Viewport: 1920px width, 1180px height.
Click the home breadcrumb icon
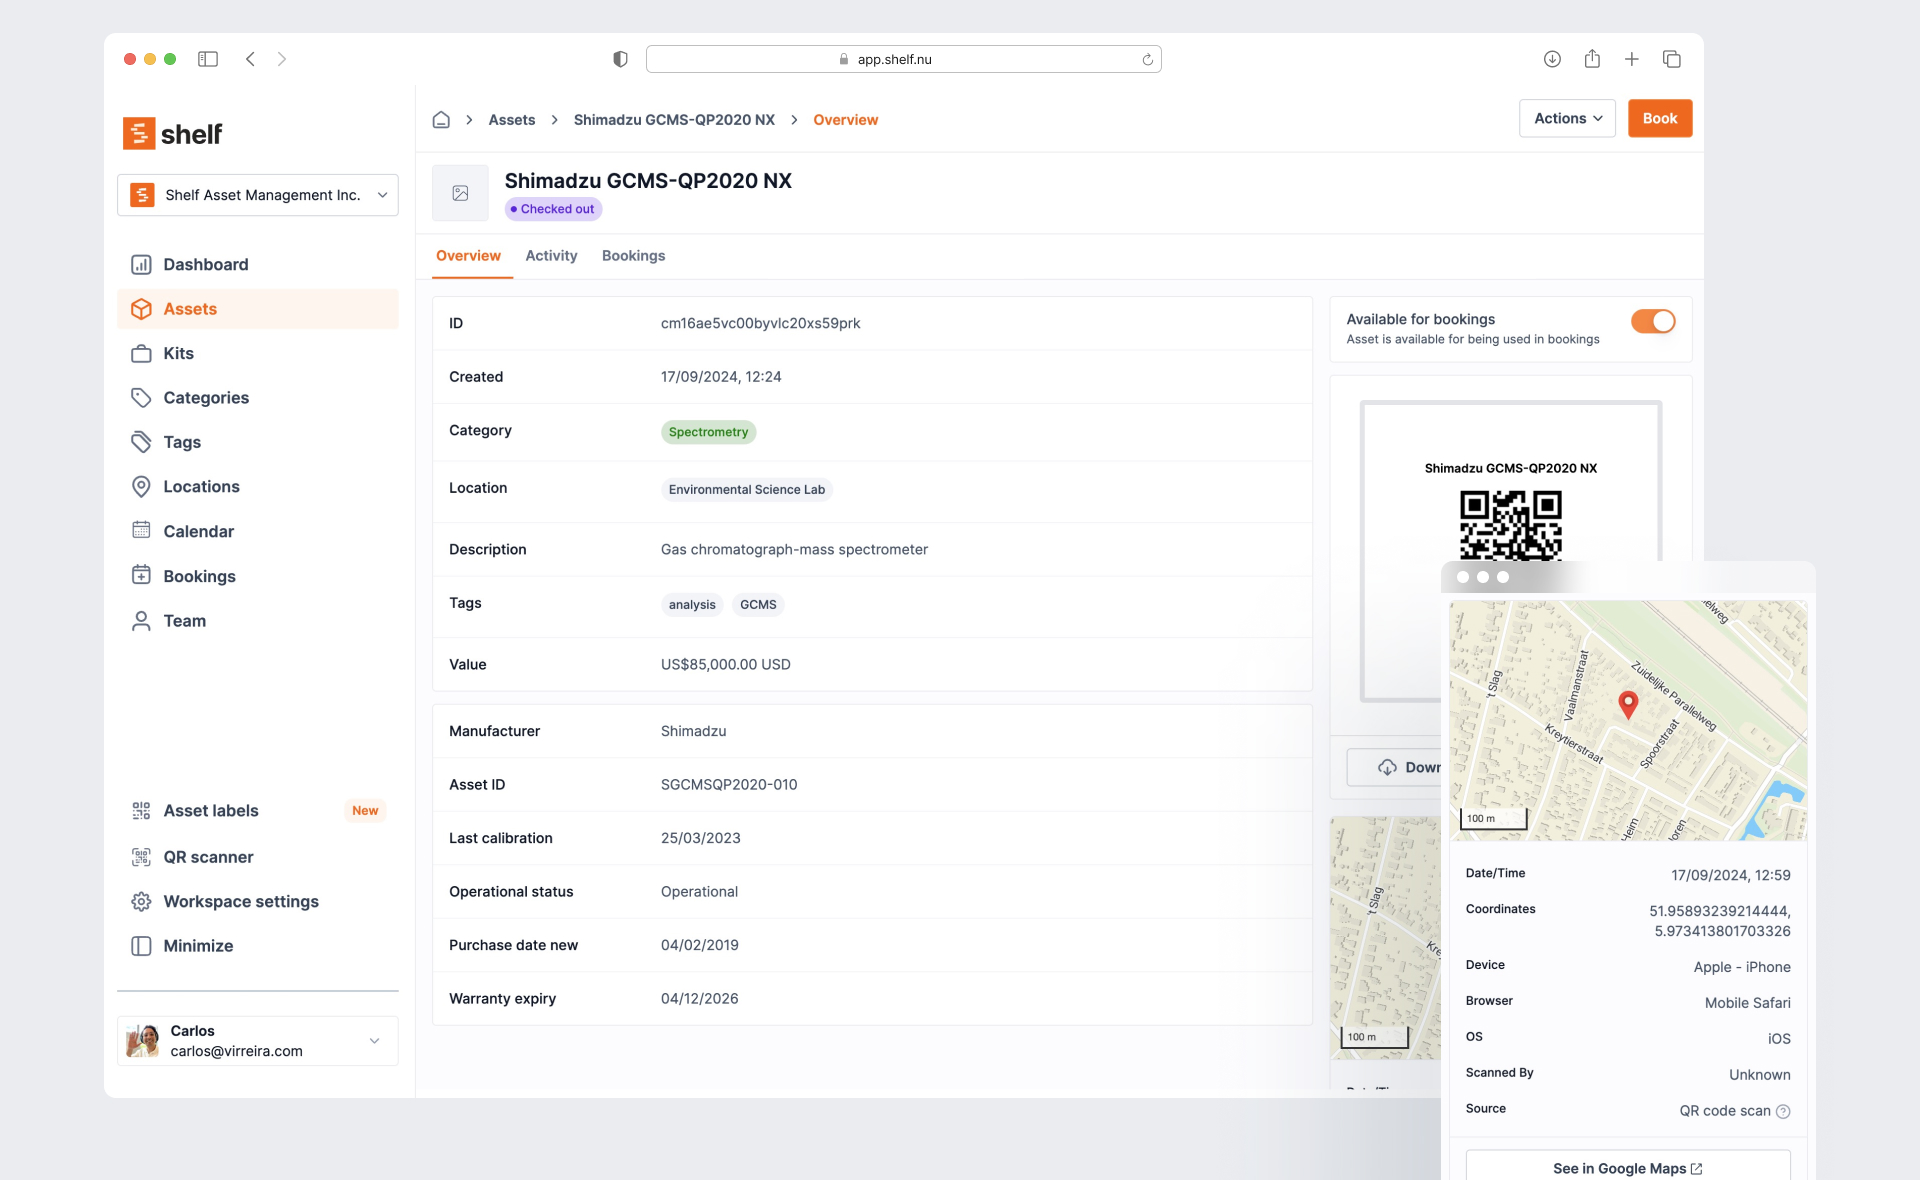point(441,120)
